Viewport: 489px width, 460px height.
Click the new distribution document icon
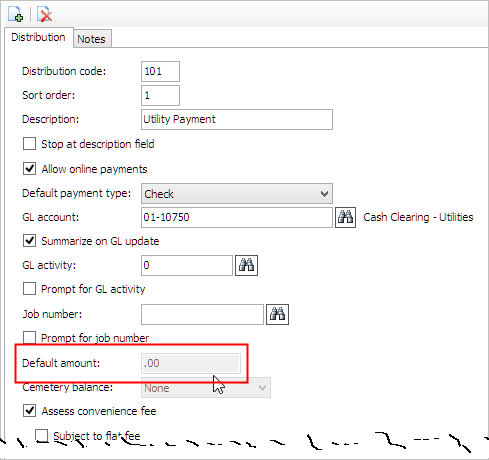click(15, 14)
